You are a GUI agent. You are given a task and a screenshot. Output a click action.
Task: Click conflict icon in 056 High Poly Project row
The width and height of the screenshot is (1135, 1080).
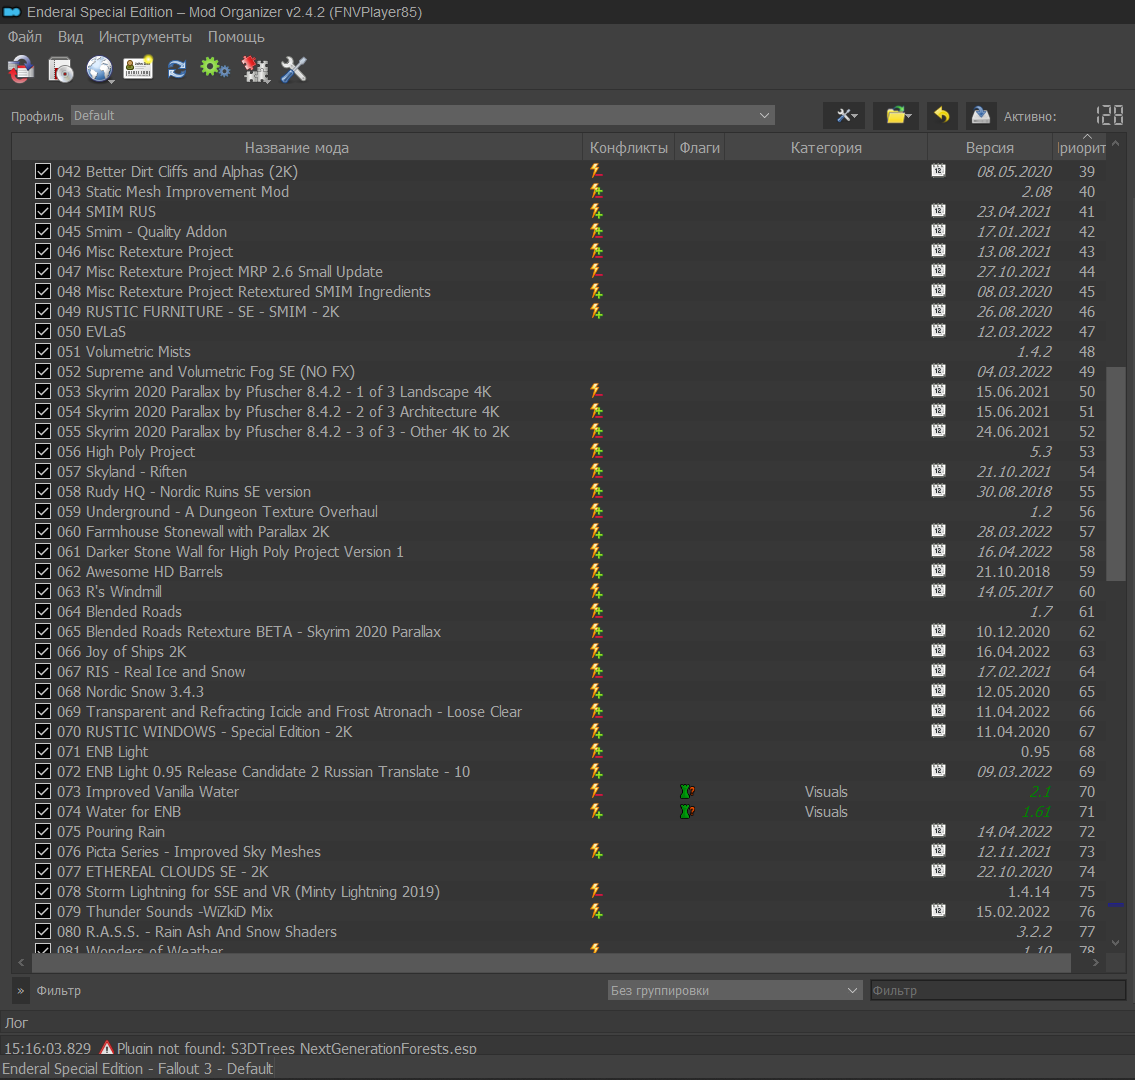coord(596,452)
